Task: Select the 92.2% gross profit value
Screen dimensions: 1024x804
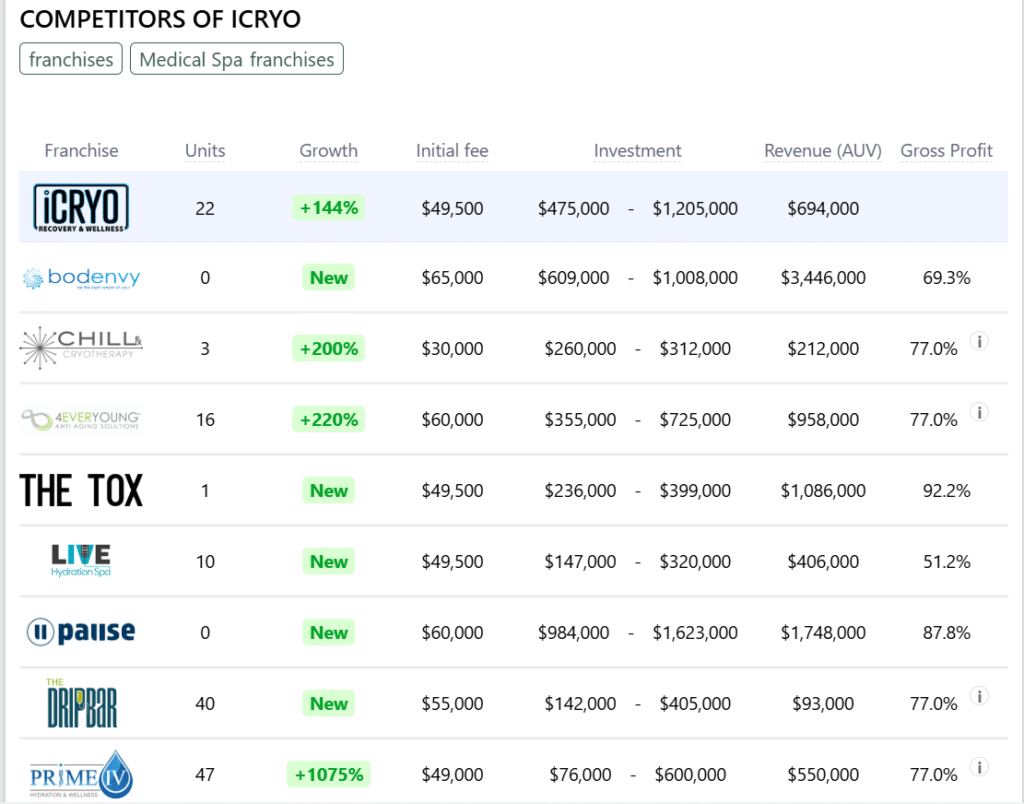Action: coord(946,490)
